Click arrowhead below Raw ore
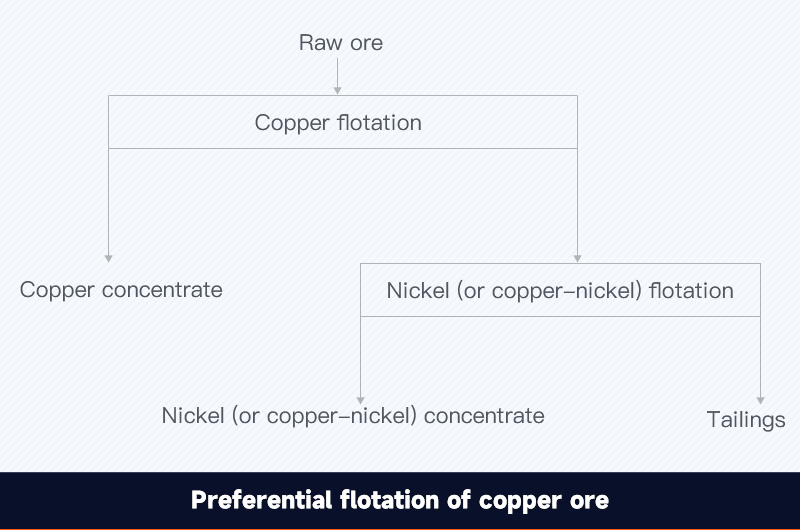The height and width of the screenshot is (530, 800). click(x=337, y=91)
